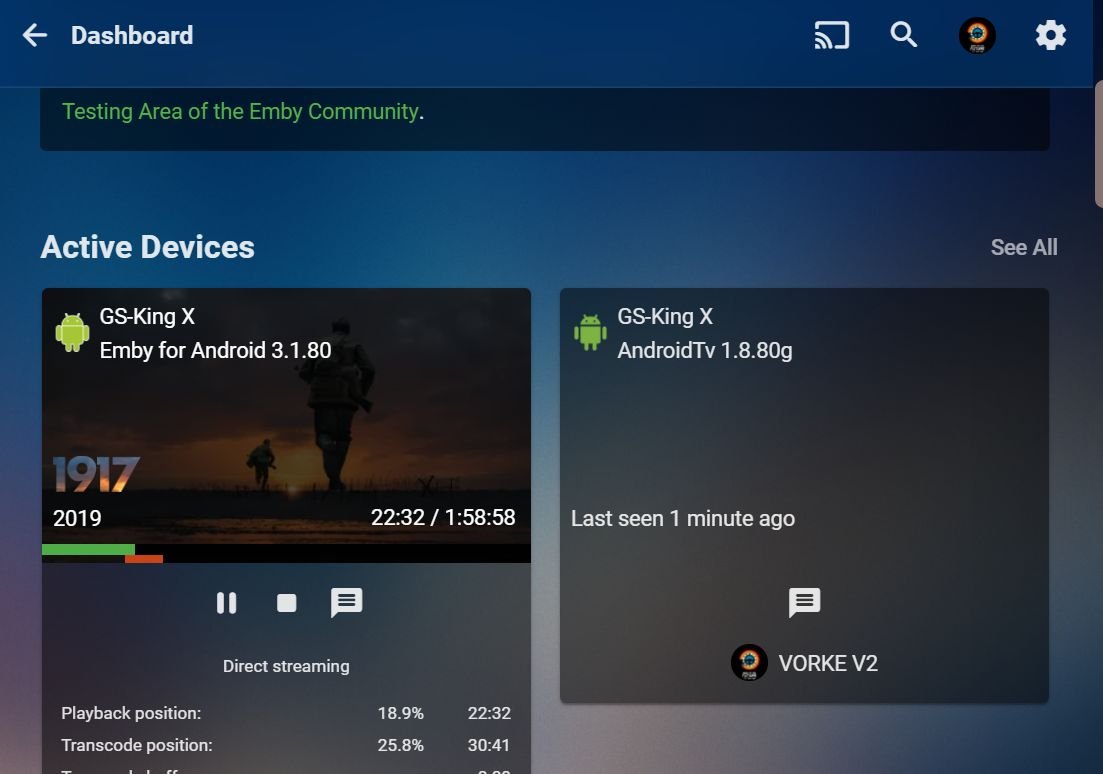1103x774 pixels.
Task: Click the VORKE V2 user name
Action: click(828, 664)
